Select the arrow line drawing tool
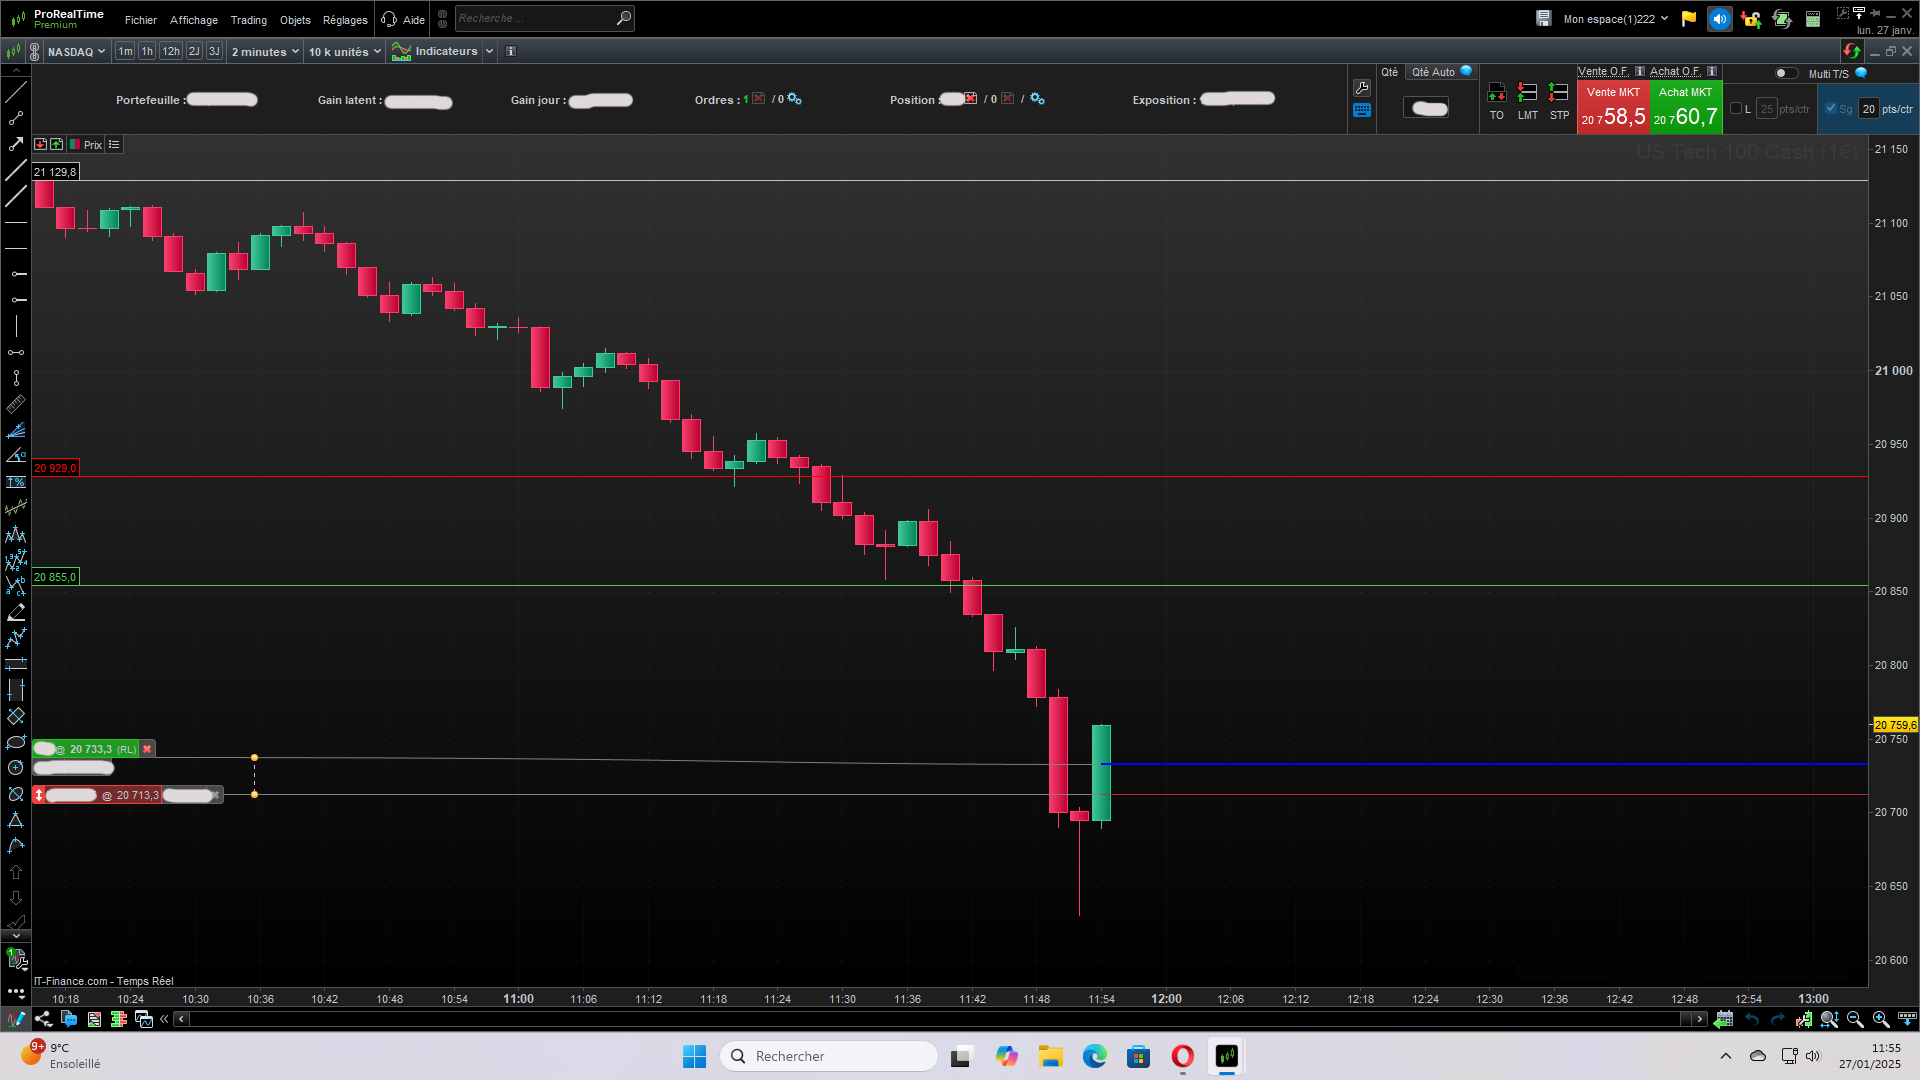The height and width of the screenshot is (1080, 1920). 16,144
